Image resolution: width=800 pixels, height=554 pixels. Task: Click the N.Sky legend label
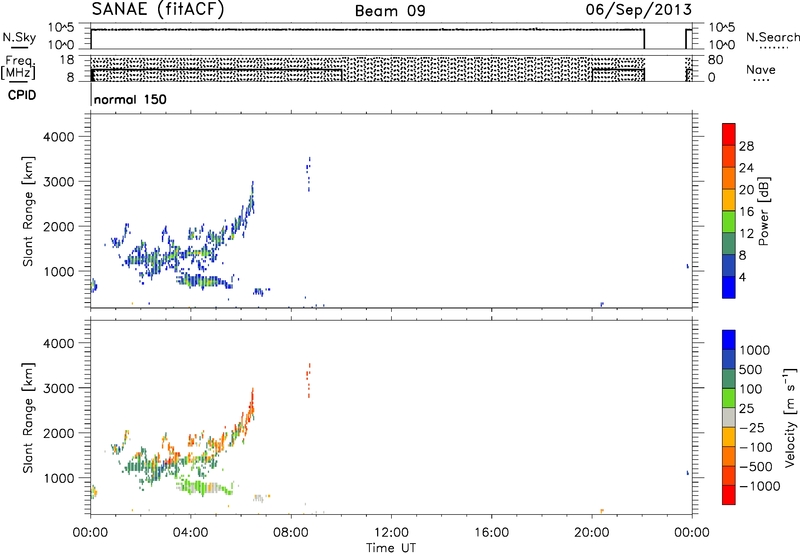point(19,37)
